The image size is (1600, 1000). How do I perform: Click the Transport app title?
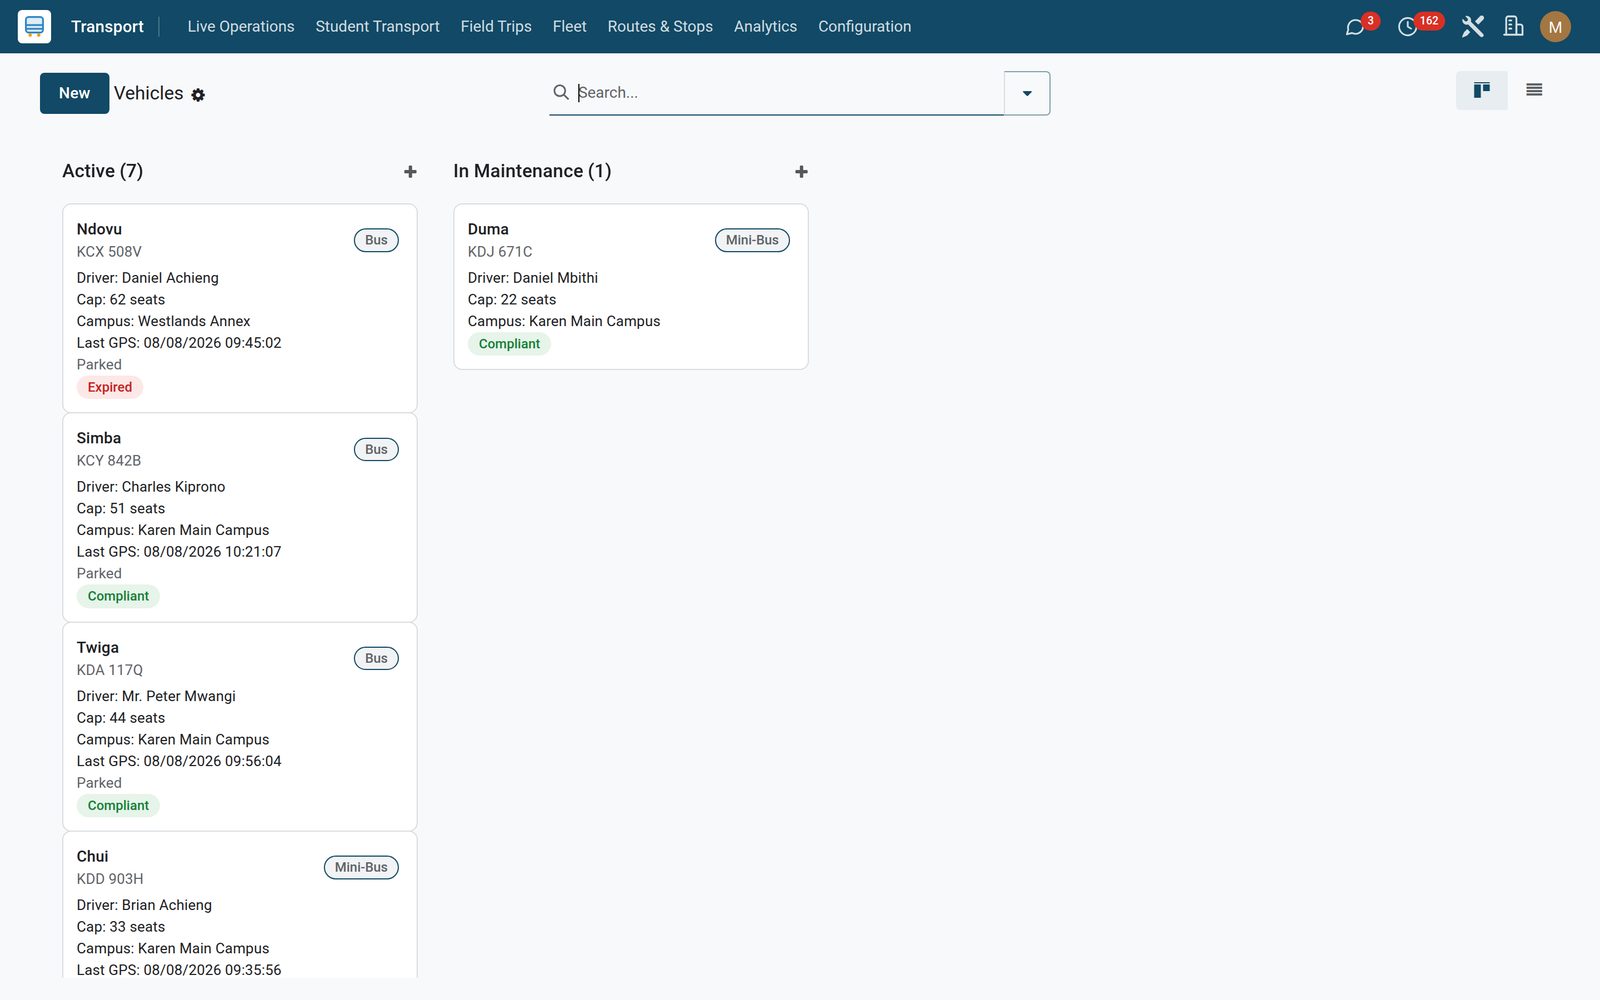coord(107,26)
